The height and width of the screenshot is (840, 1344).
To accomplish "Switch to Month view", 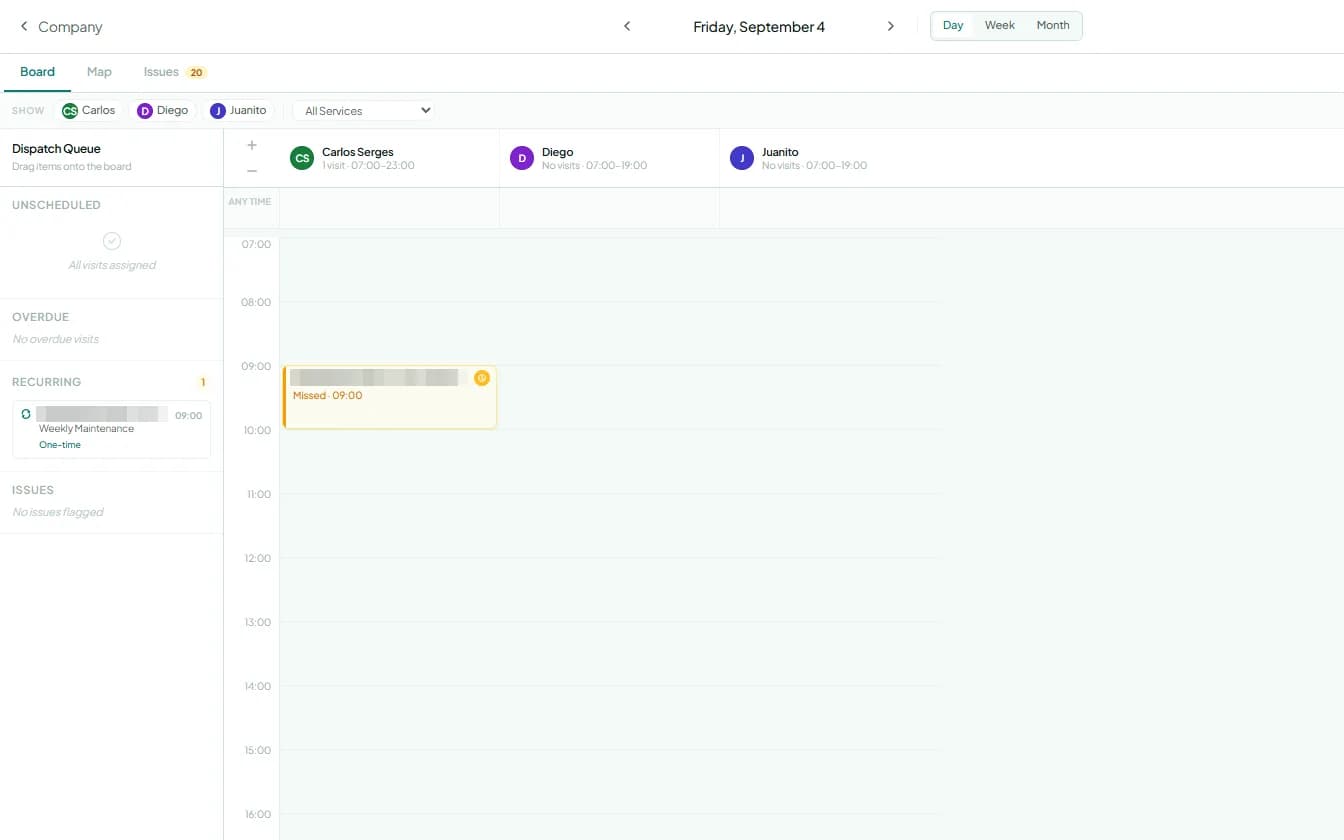I will click(1053, 26).
